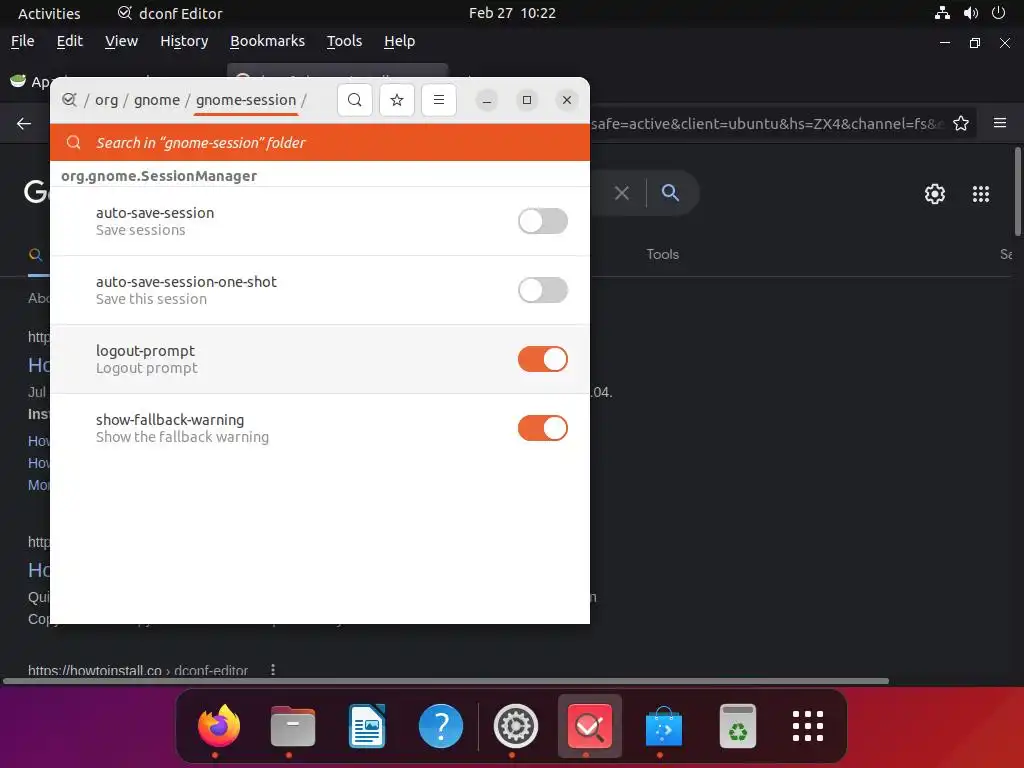Open the Tools menu in menu bar
1024x768 pixels.
click(344, 41)
